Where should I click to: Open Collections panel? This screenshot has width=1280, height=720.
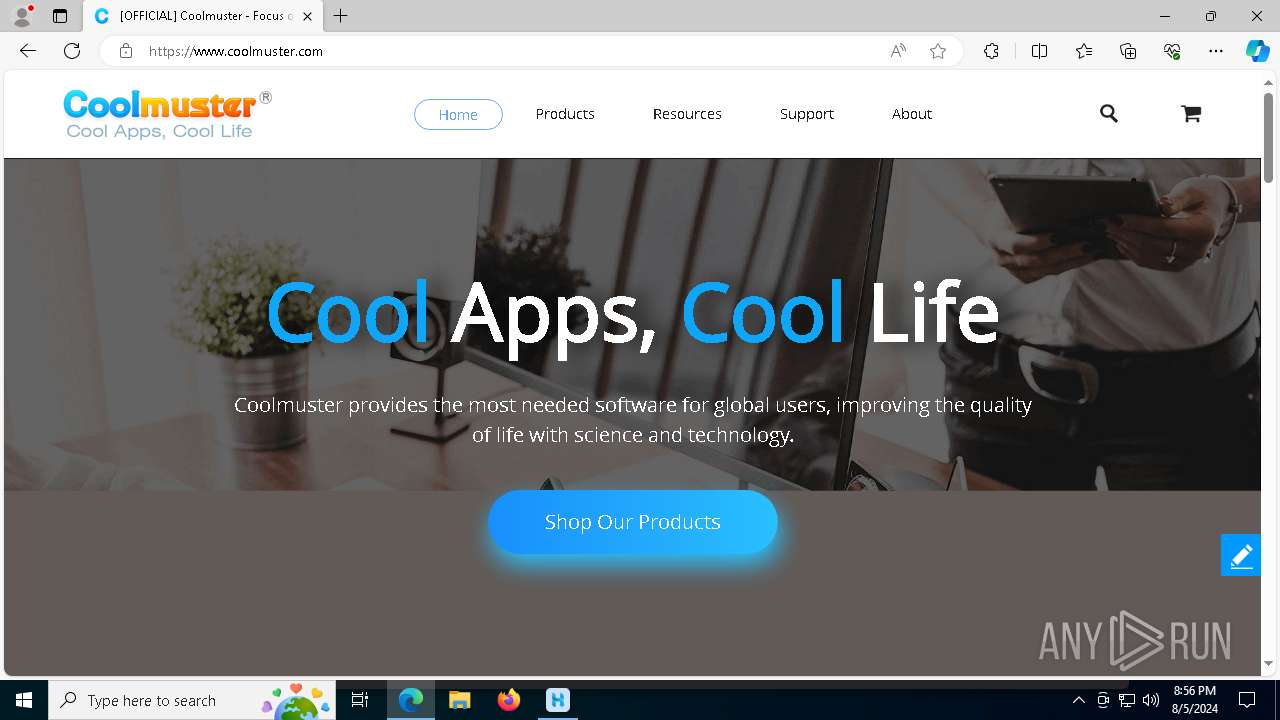click(1128, 51)
